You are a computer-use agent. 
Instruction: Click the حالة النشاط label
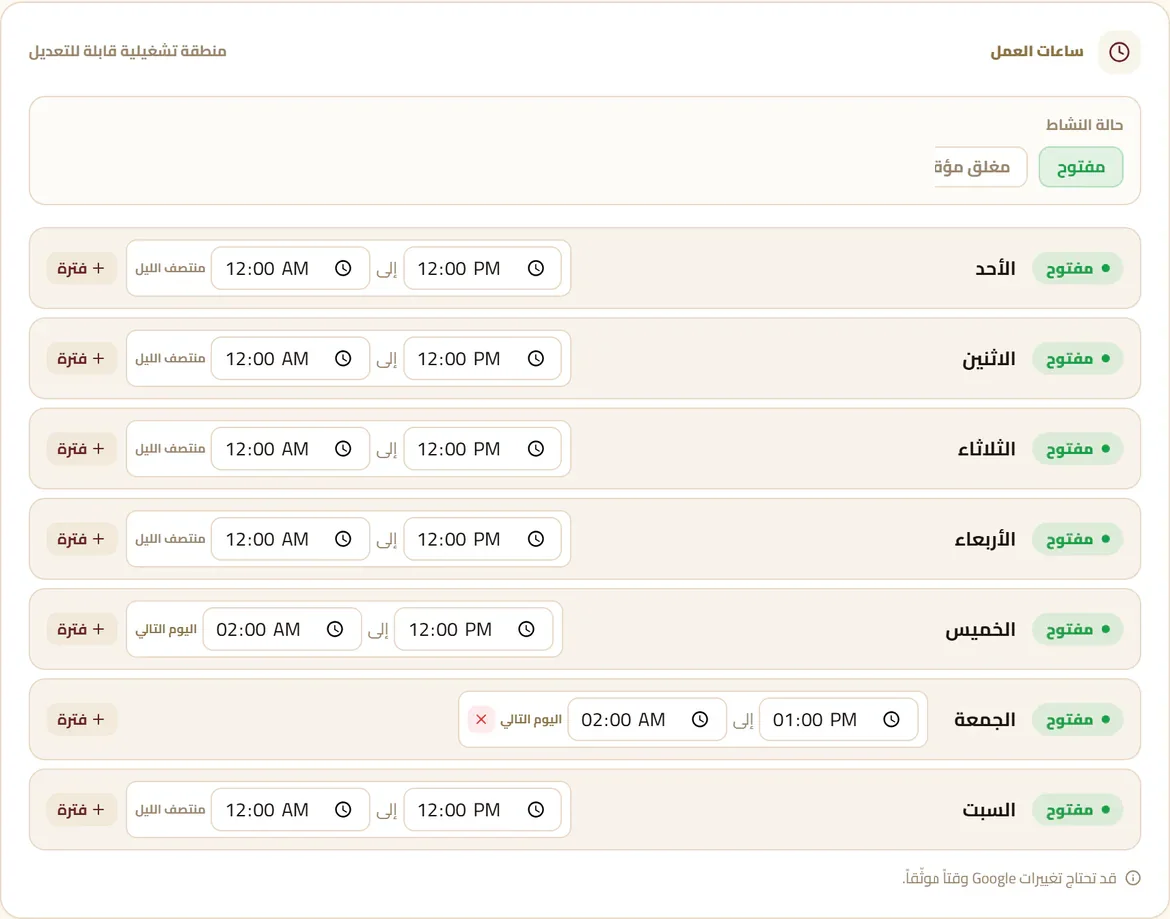tap(1084, 125)
